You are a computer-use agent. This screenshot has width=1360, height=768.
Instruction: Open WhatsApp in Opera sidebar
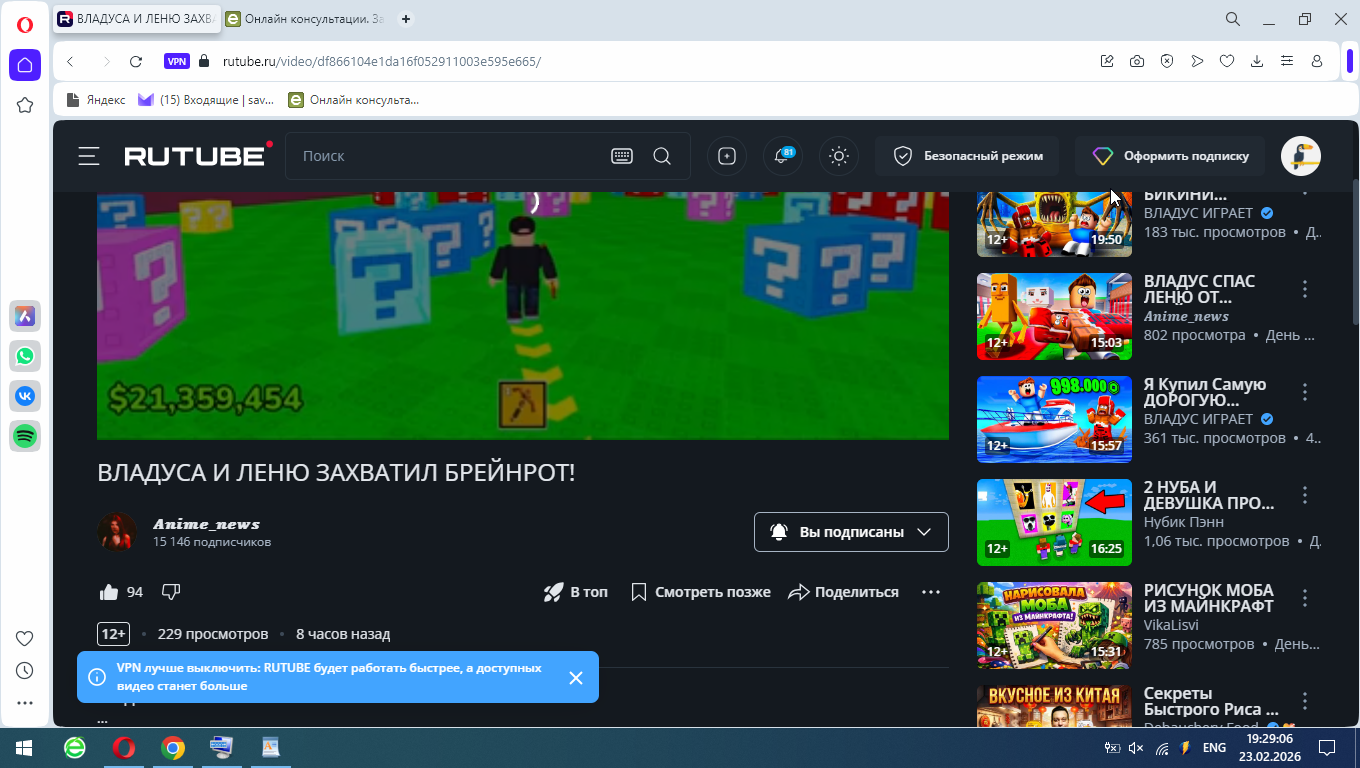[x=25, y=355]
